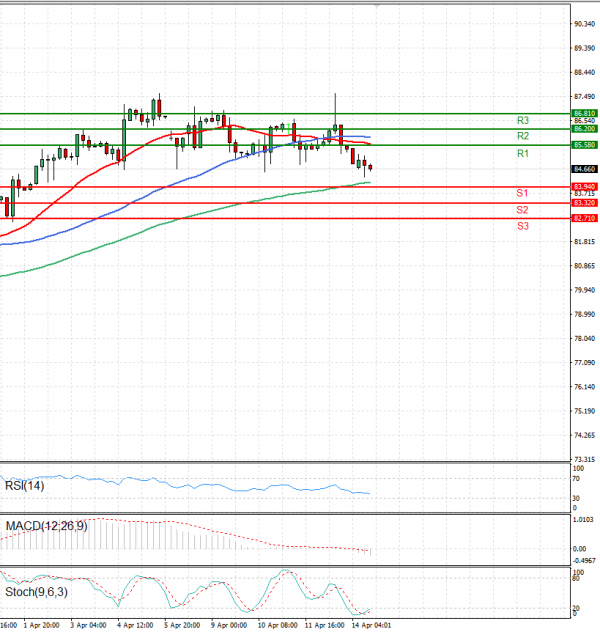Select the current price 84.660 tag
Screen dimensions: 600x632
pyautogui.click(x=584, y=169)
